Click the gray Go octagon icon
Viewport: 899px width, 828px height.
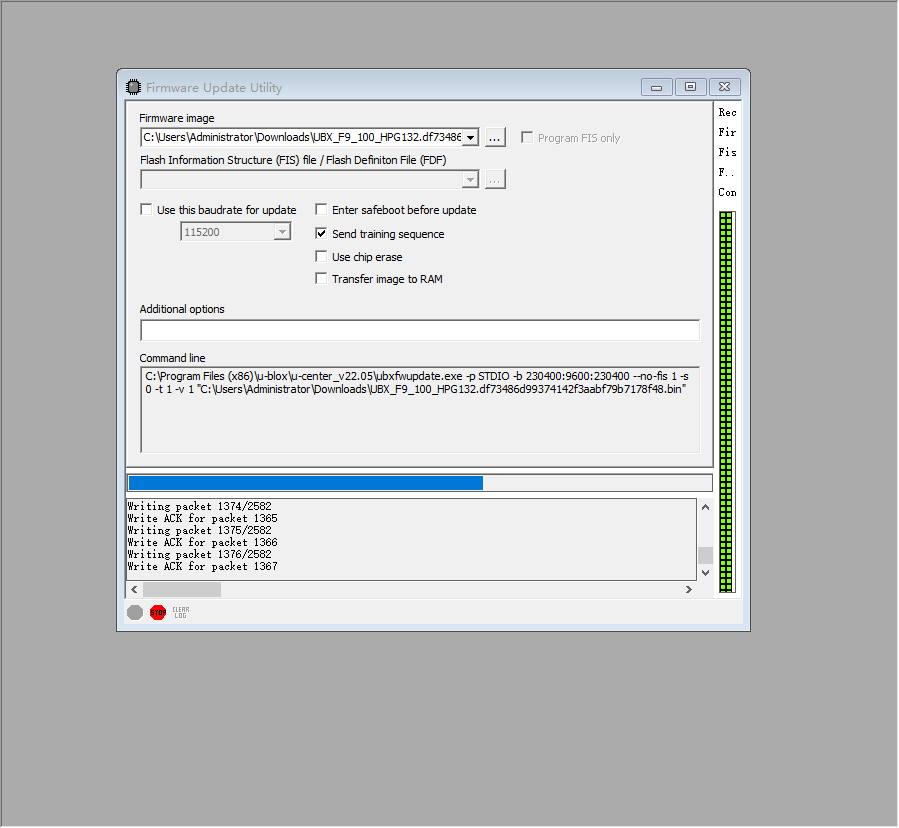(x=135, y=612)
